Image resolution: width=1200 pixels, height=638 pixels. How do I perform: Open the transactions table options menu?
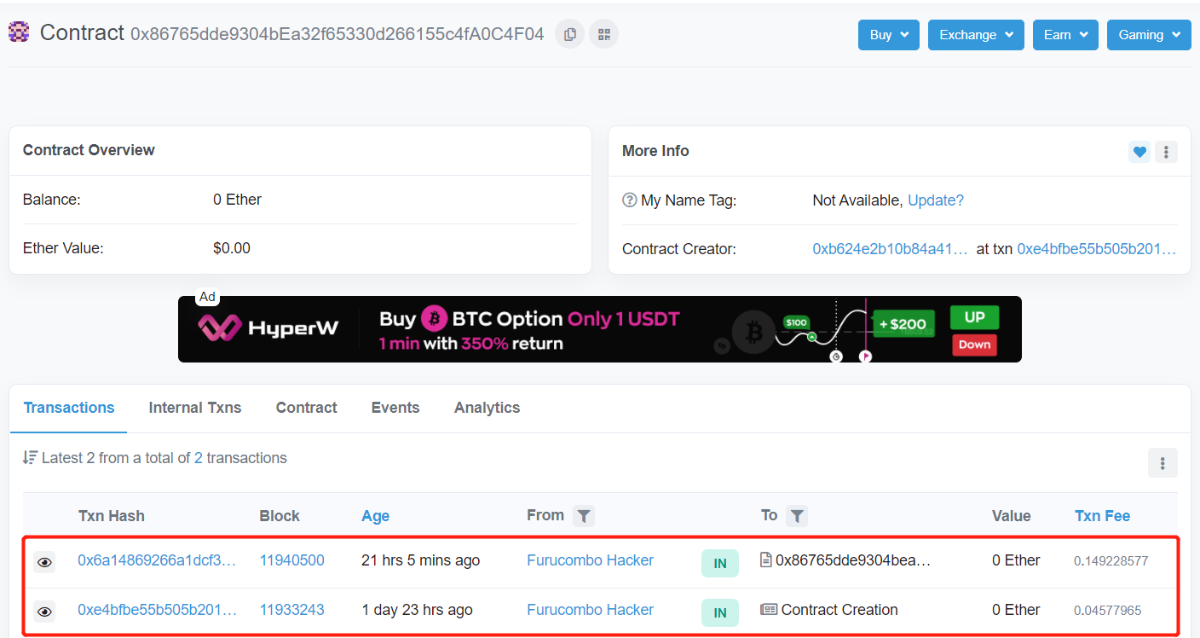pos(1162,463)
